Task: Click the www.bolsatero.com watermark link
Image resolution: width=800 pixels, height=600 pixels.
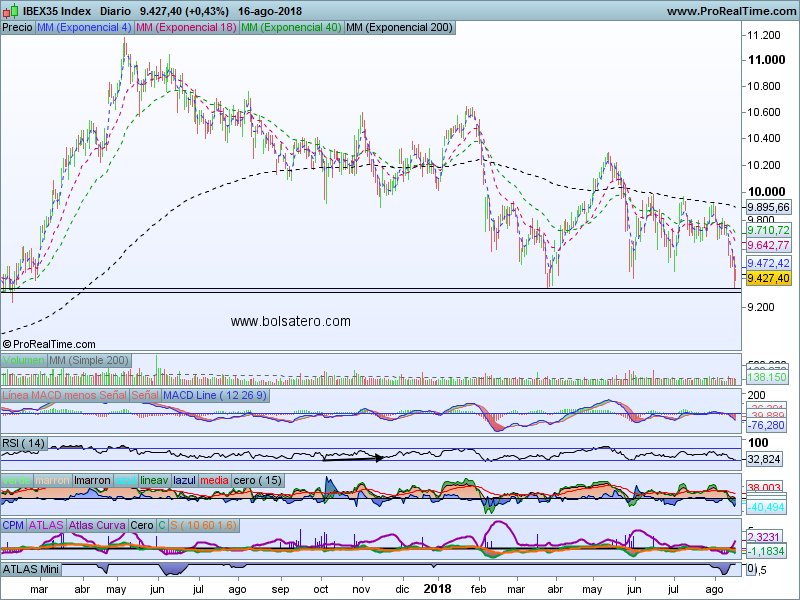Action: (291, 321)
